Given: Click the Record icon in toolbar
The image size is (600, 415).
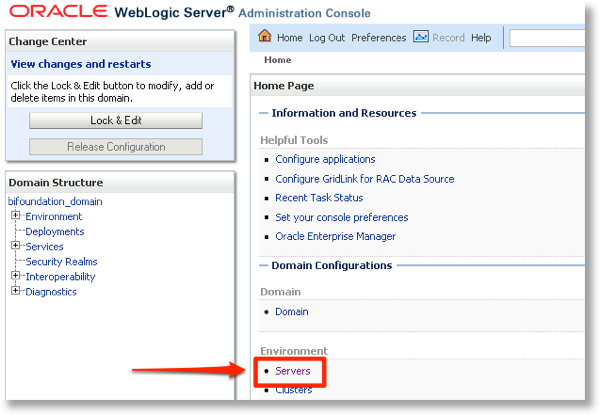Looking at the screenshot, I should pos(421,37).
